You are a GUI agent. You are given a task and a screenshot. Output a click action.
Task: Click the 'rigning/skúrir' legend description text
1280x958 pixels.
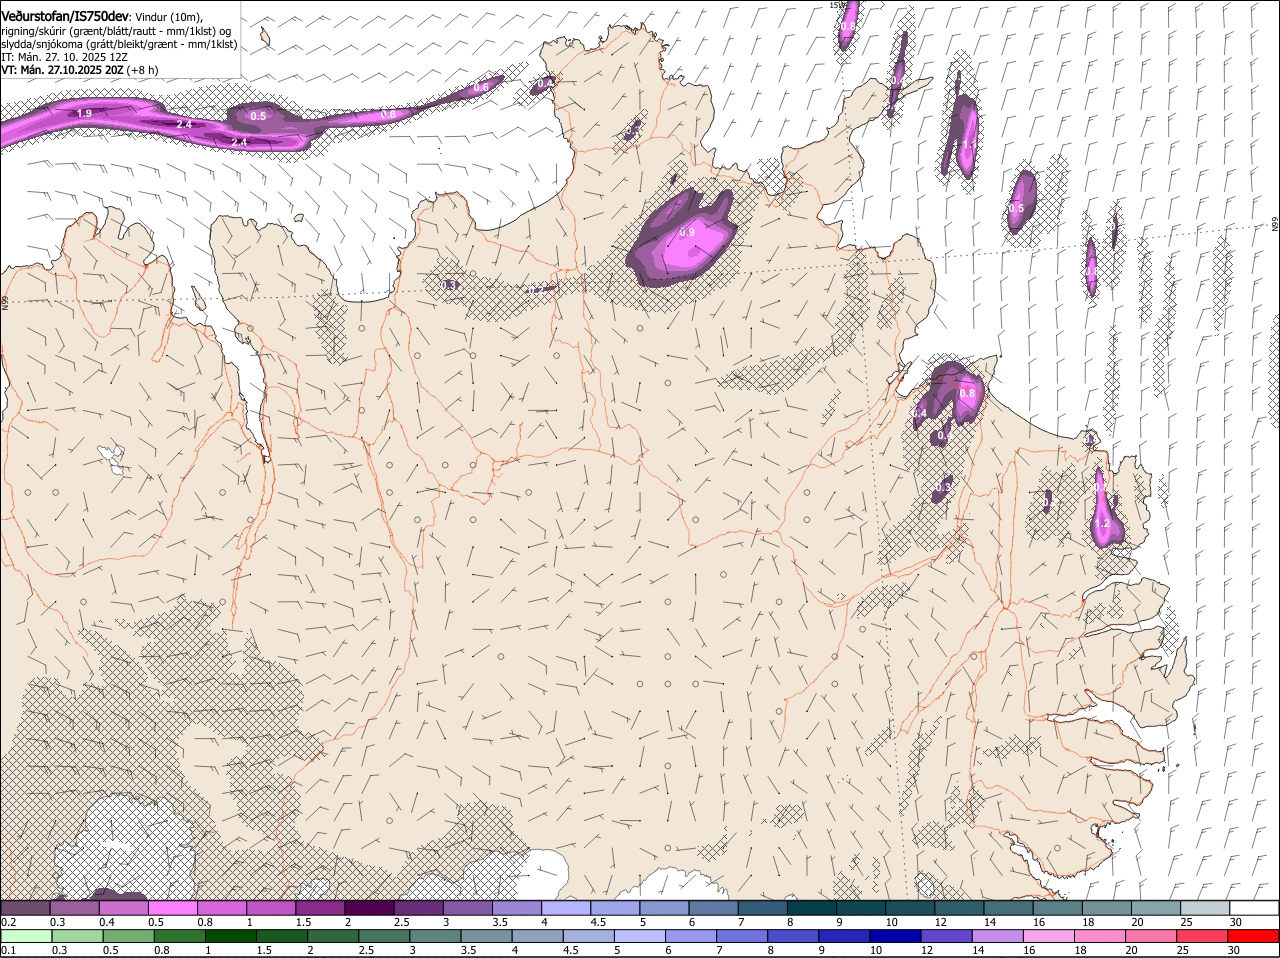point(33,31)
